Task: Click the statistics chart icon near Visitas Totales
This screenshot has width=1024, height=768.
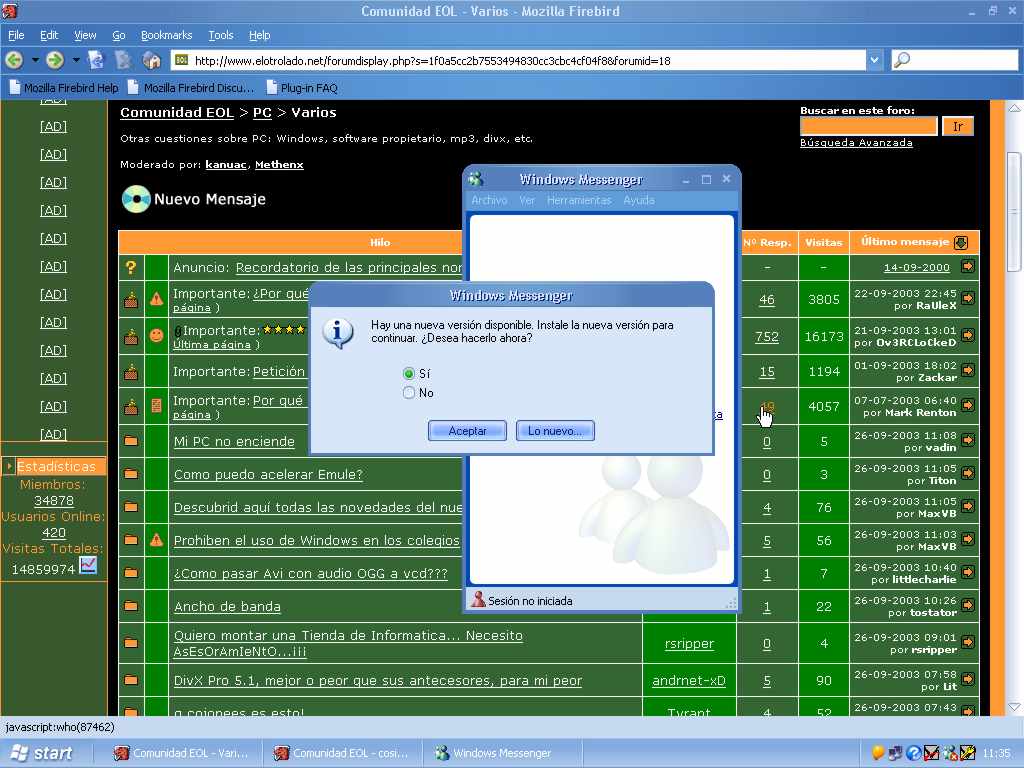Action: [88, 565]
